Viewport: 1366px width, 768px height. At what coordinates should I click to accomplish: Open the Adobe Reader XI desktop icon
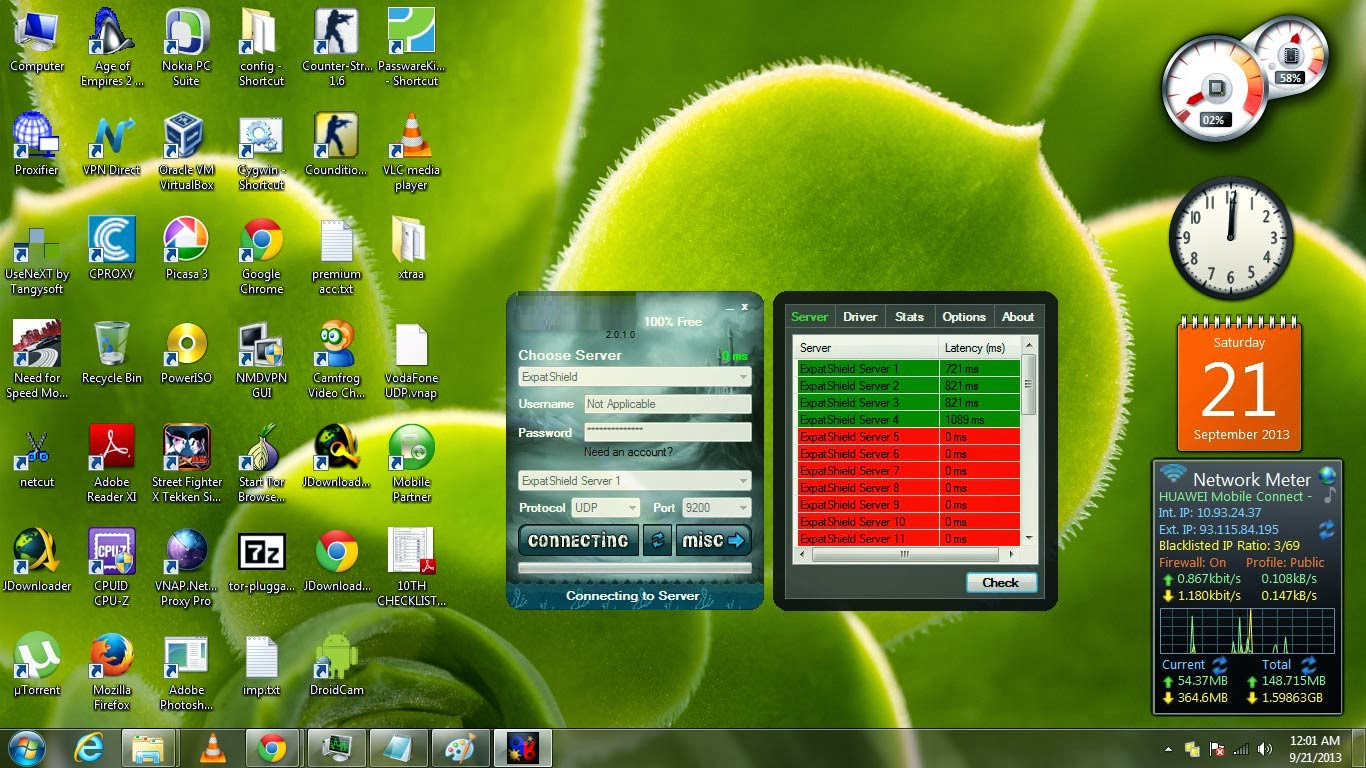(x=112, y=463)
